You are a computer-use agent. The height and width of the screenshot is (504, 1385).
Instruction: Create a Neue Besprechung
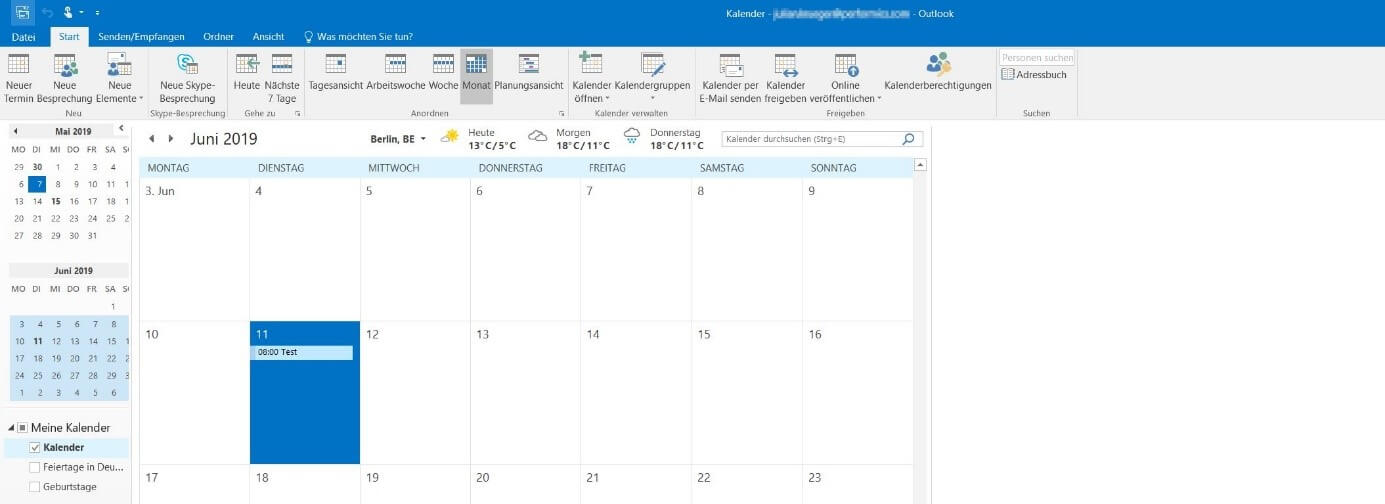click(x=65, y=66)
